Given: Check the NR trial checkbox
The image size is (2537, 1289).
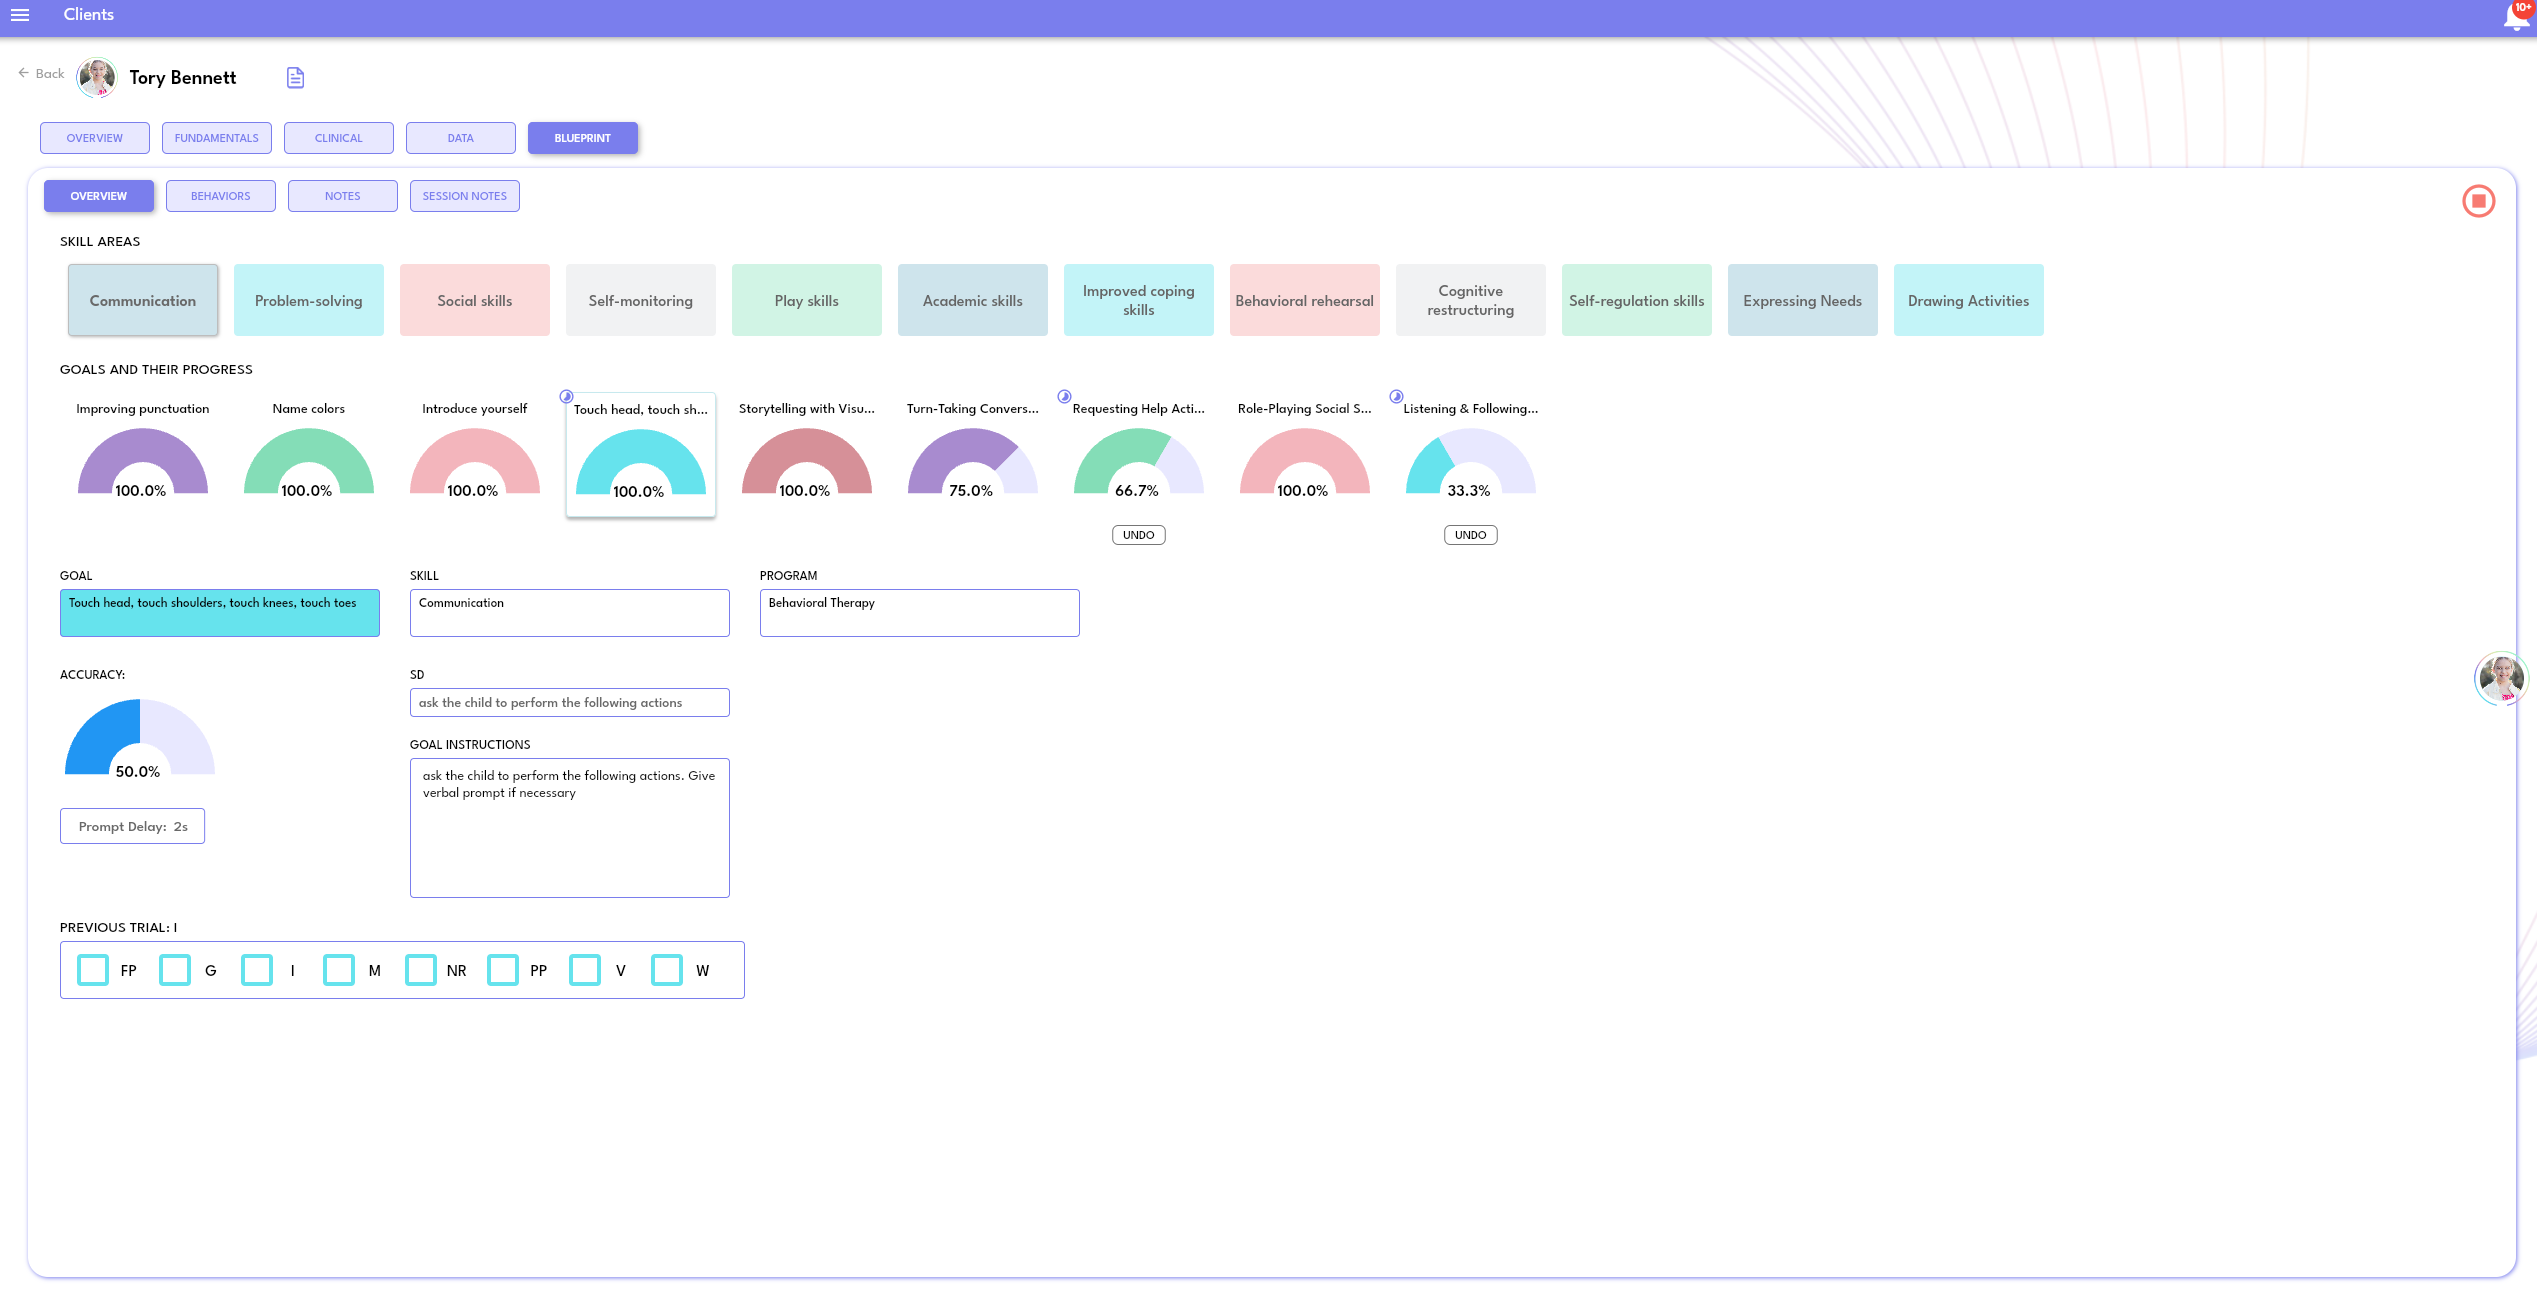Looking at the screenshot, I should click(421, 970).
